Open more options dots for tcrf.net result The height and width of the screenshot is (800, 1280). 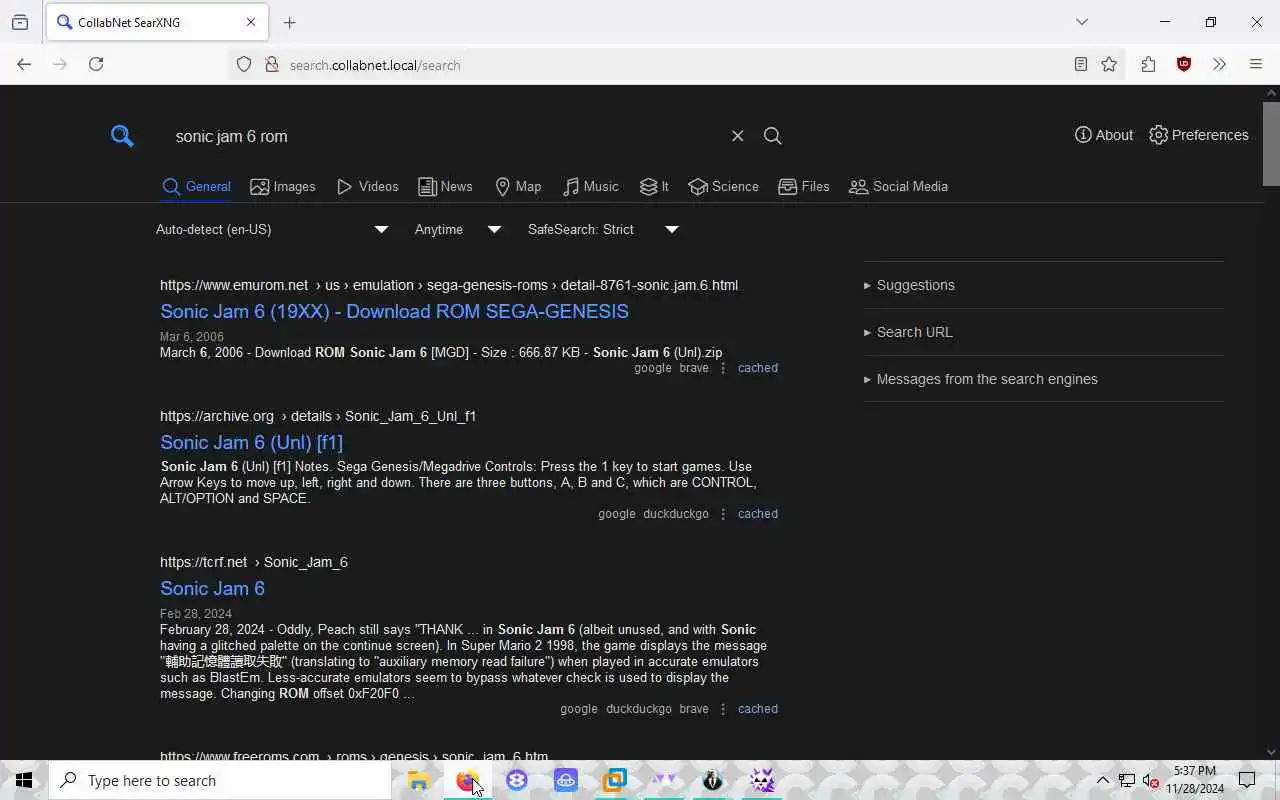tap(723, 709)
